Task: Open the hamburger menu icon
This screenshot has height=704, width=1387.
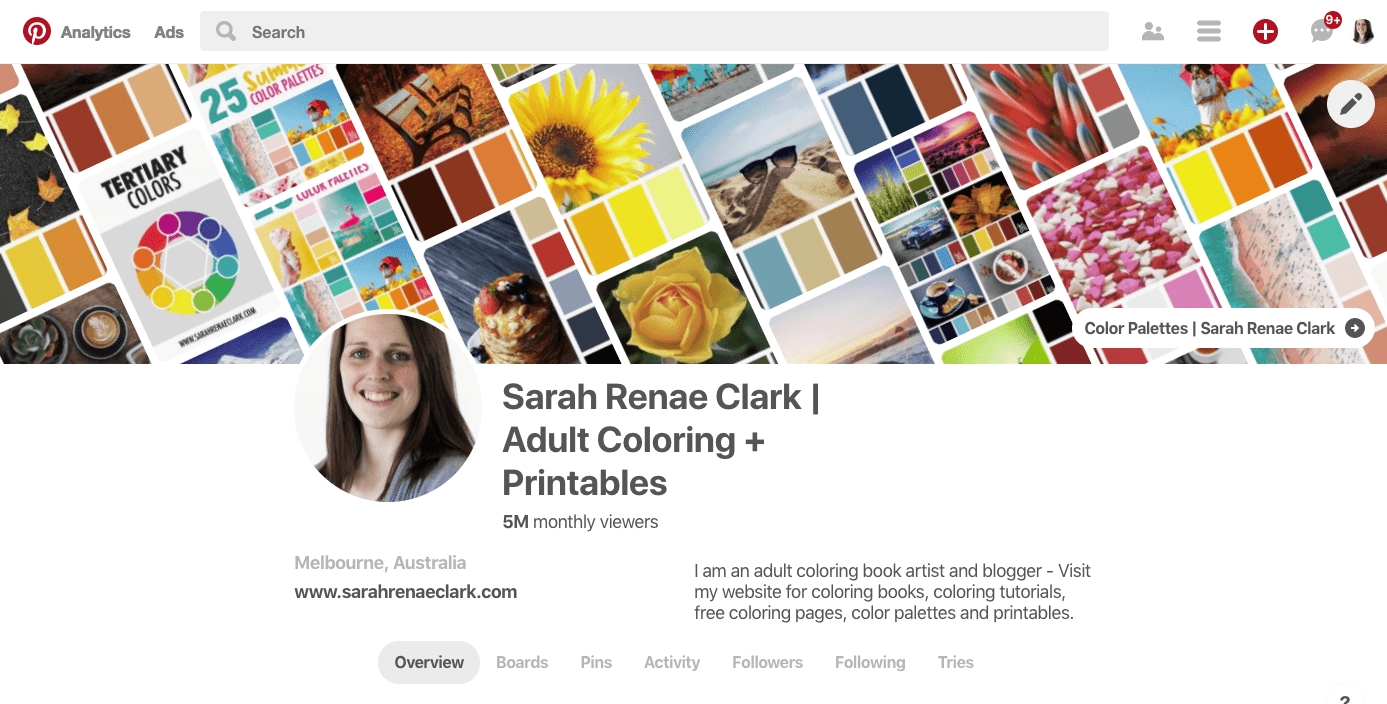Action: [x=1209, y=32]
